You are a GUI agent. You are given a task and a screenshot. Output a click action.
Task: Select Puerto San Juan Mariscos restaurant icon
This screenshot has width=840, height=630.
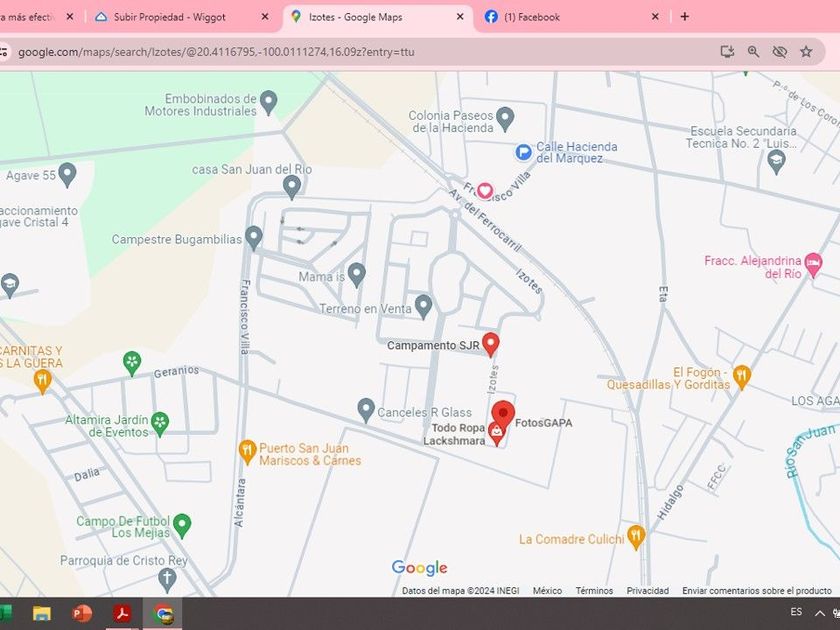[x=247, y=452]
